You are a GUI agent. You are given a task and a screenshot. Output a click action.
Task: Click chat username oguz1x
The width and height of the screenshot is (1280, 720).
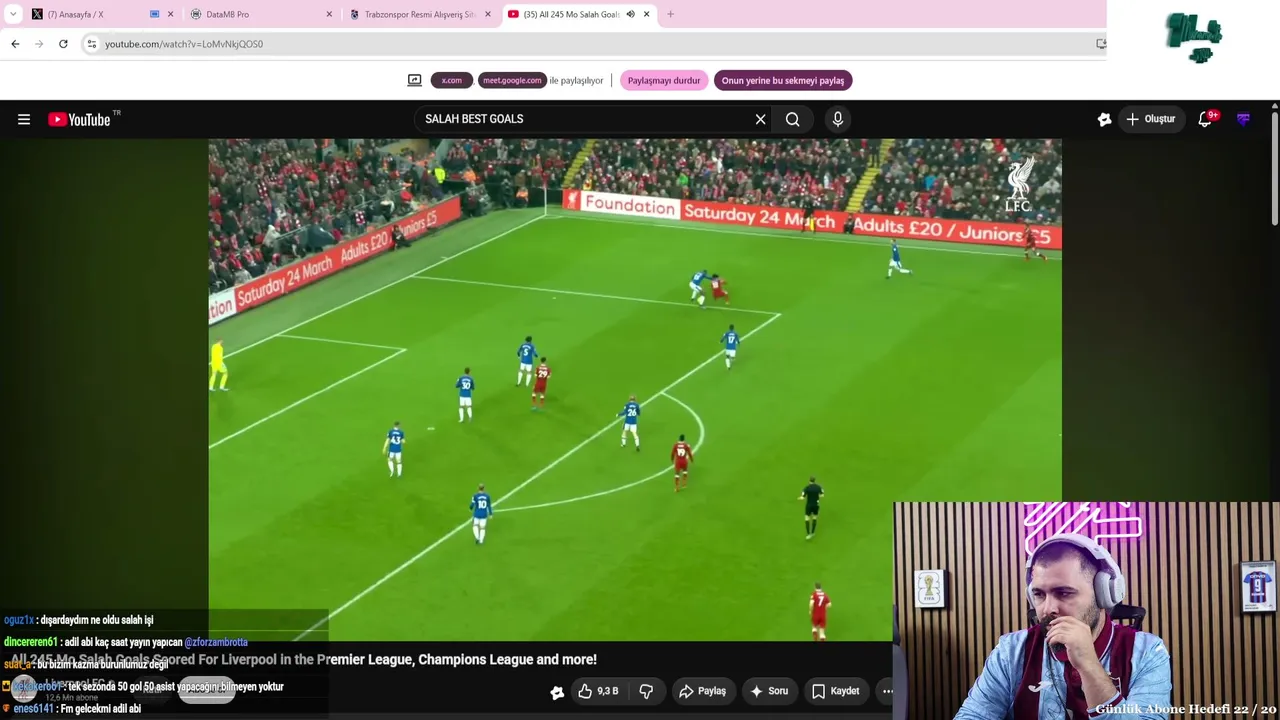19,620
